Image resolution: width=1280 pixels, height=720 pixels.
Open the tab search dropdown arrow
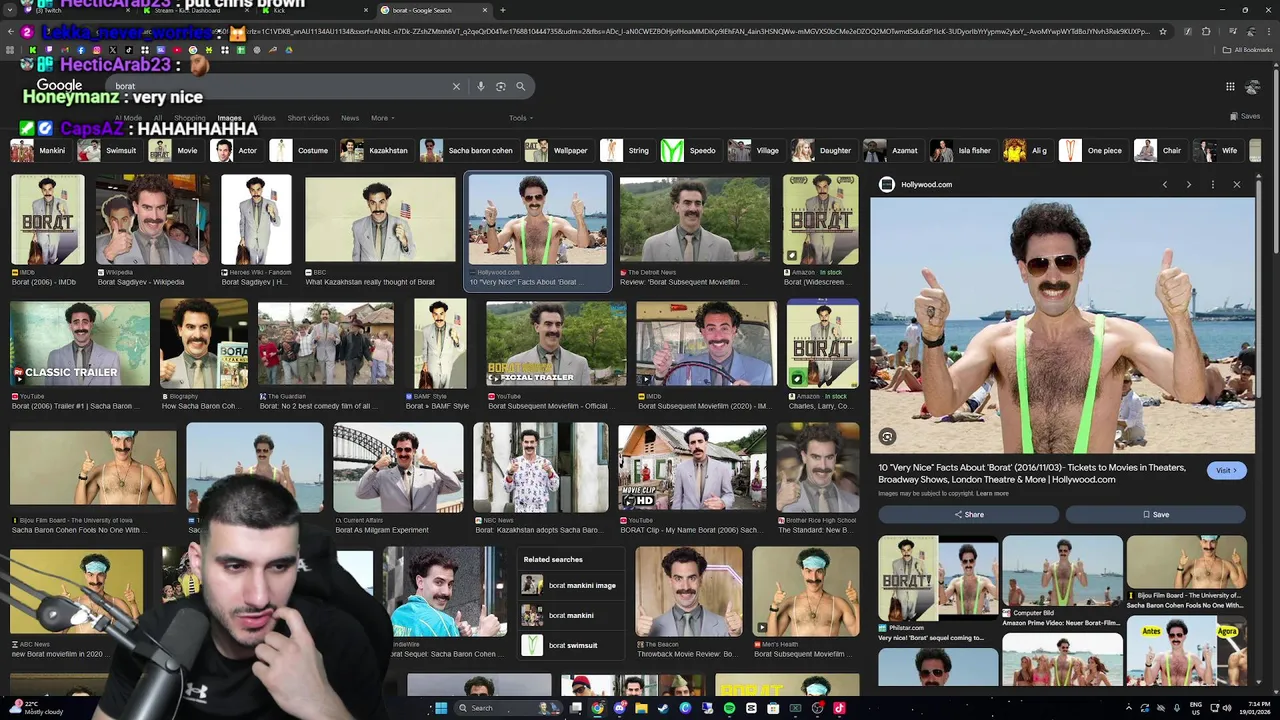(10, 10)
